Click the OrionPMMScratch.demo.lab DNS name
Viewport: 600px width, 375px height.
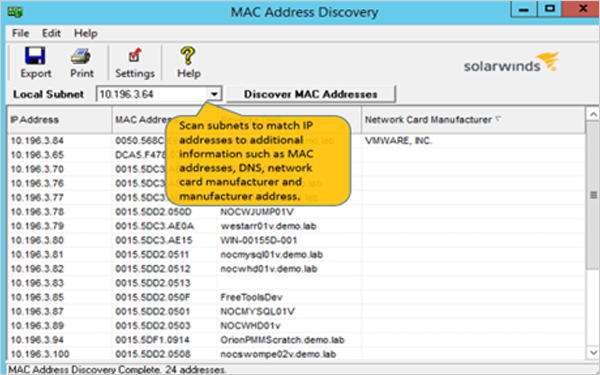pyautogui.click(x=282, y=340)
